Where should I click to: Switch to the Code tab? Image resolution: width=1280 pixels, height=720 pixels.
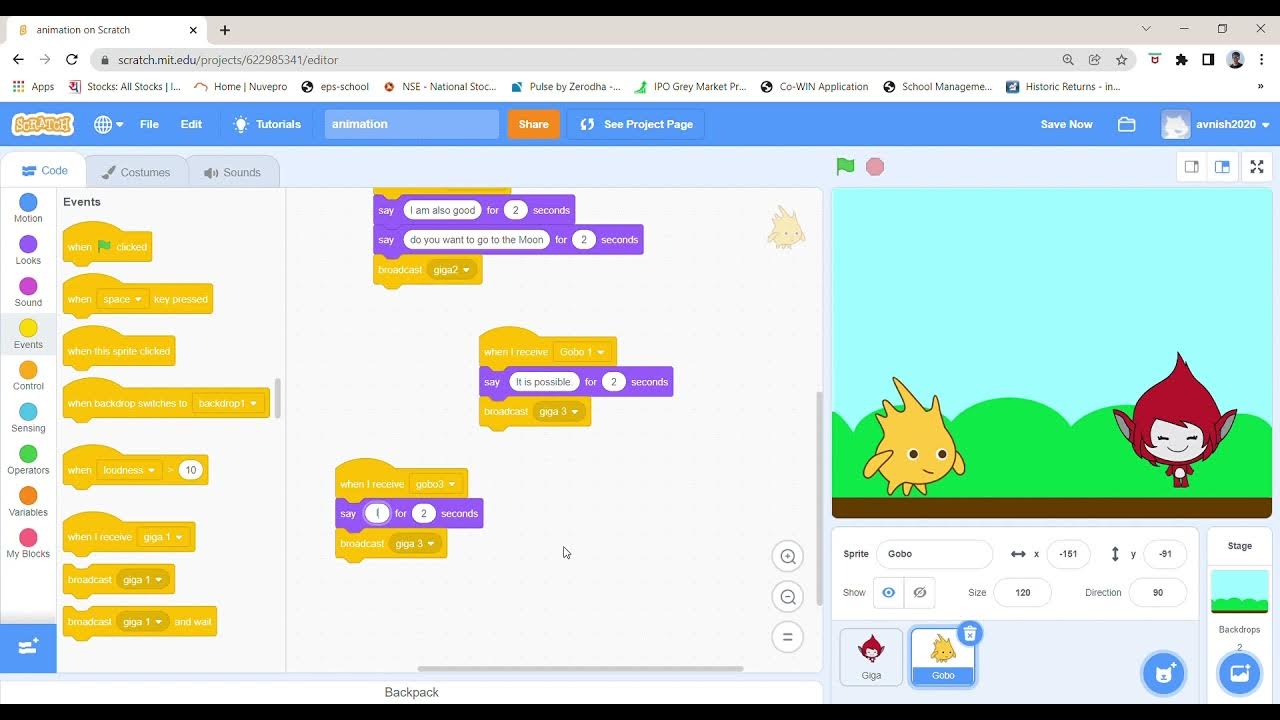point(44,171)
